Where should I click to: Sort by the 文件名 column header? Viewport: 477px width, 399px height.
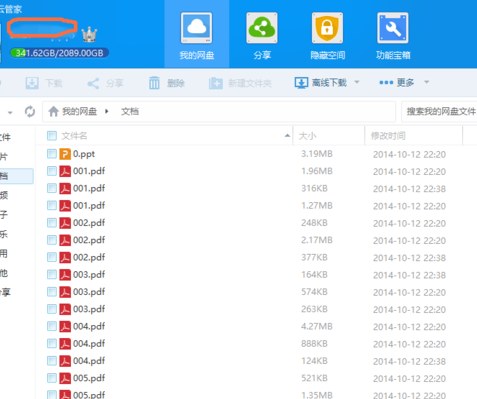(x=74, y=136)
